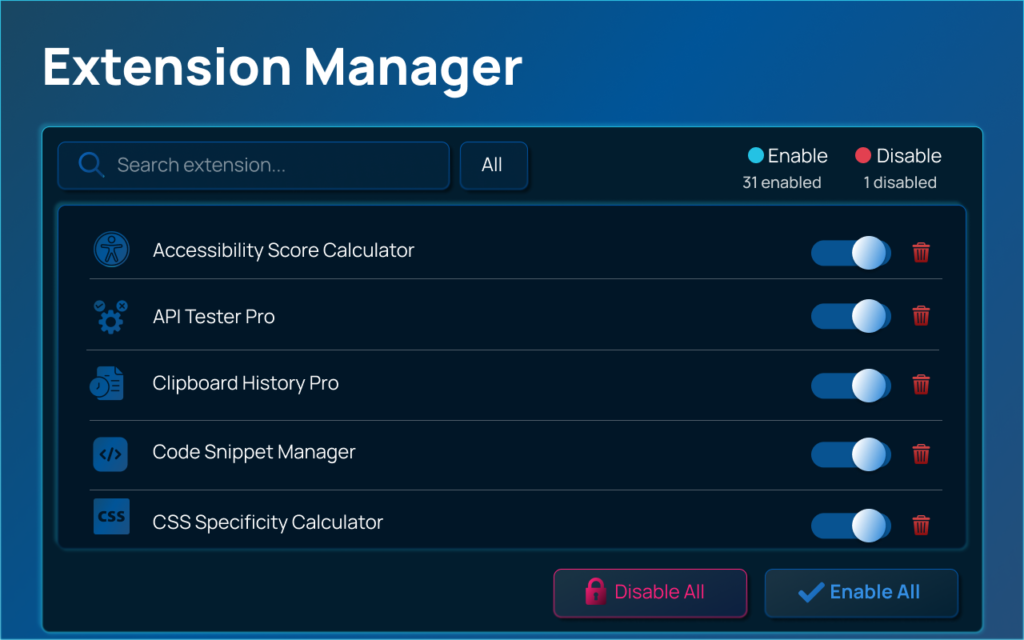Switch off Code Snippet Manager
The height and width of the screenshot is (640, 1024).
pyautogui.click(x=850, y=454)
